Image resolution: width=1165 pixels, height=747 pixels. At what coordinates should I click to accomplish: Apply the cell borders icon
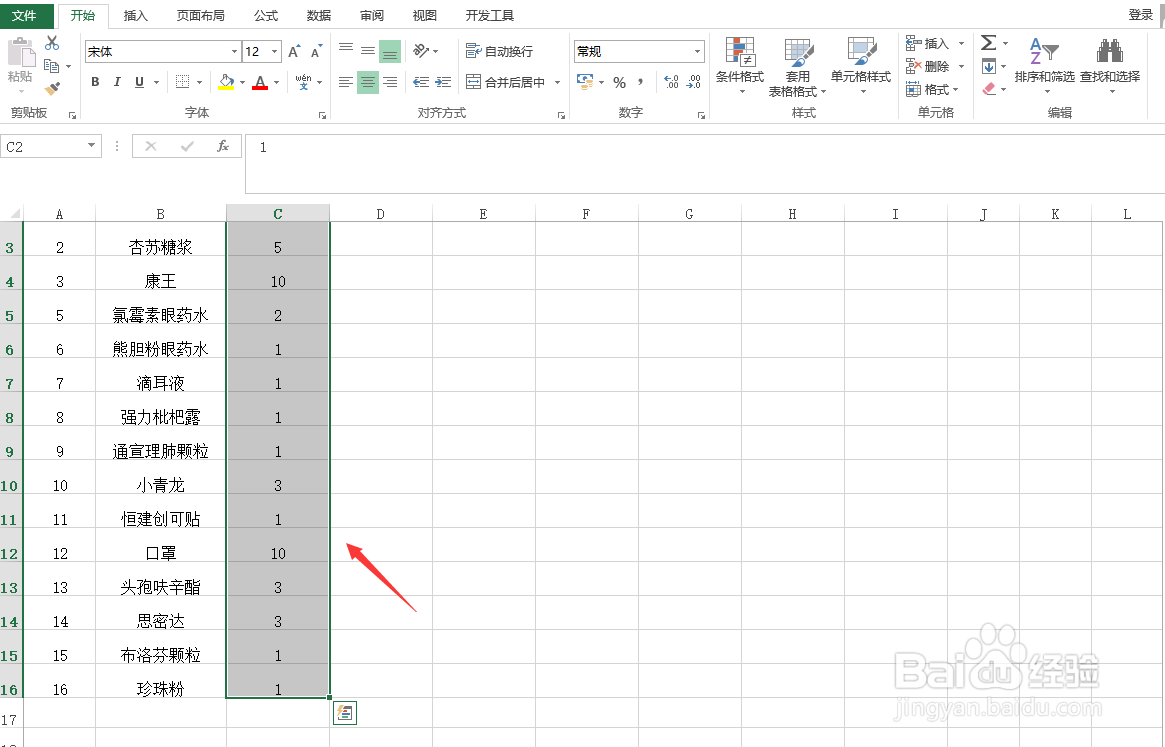tap(182, 82)
